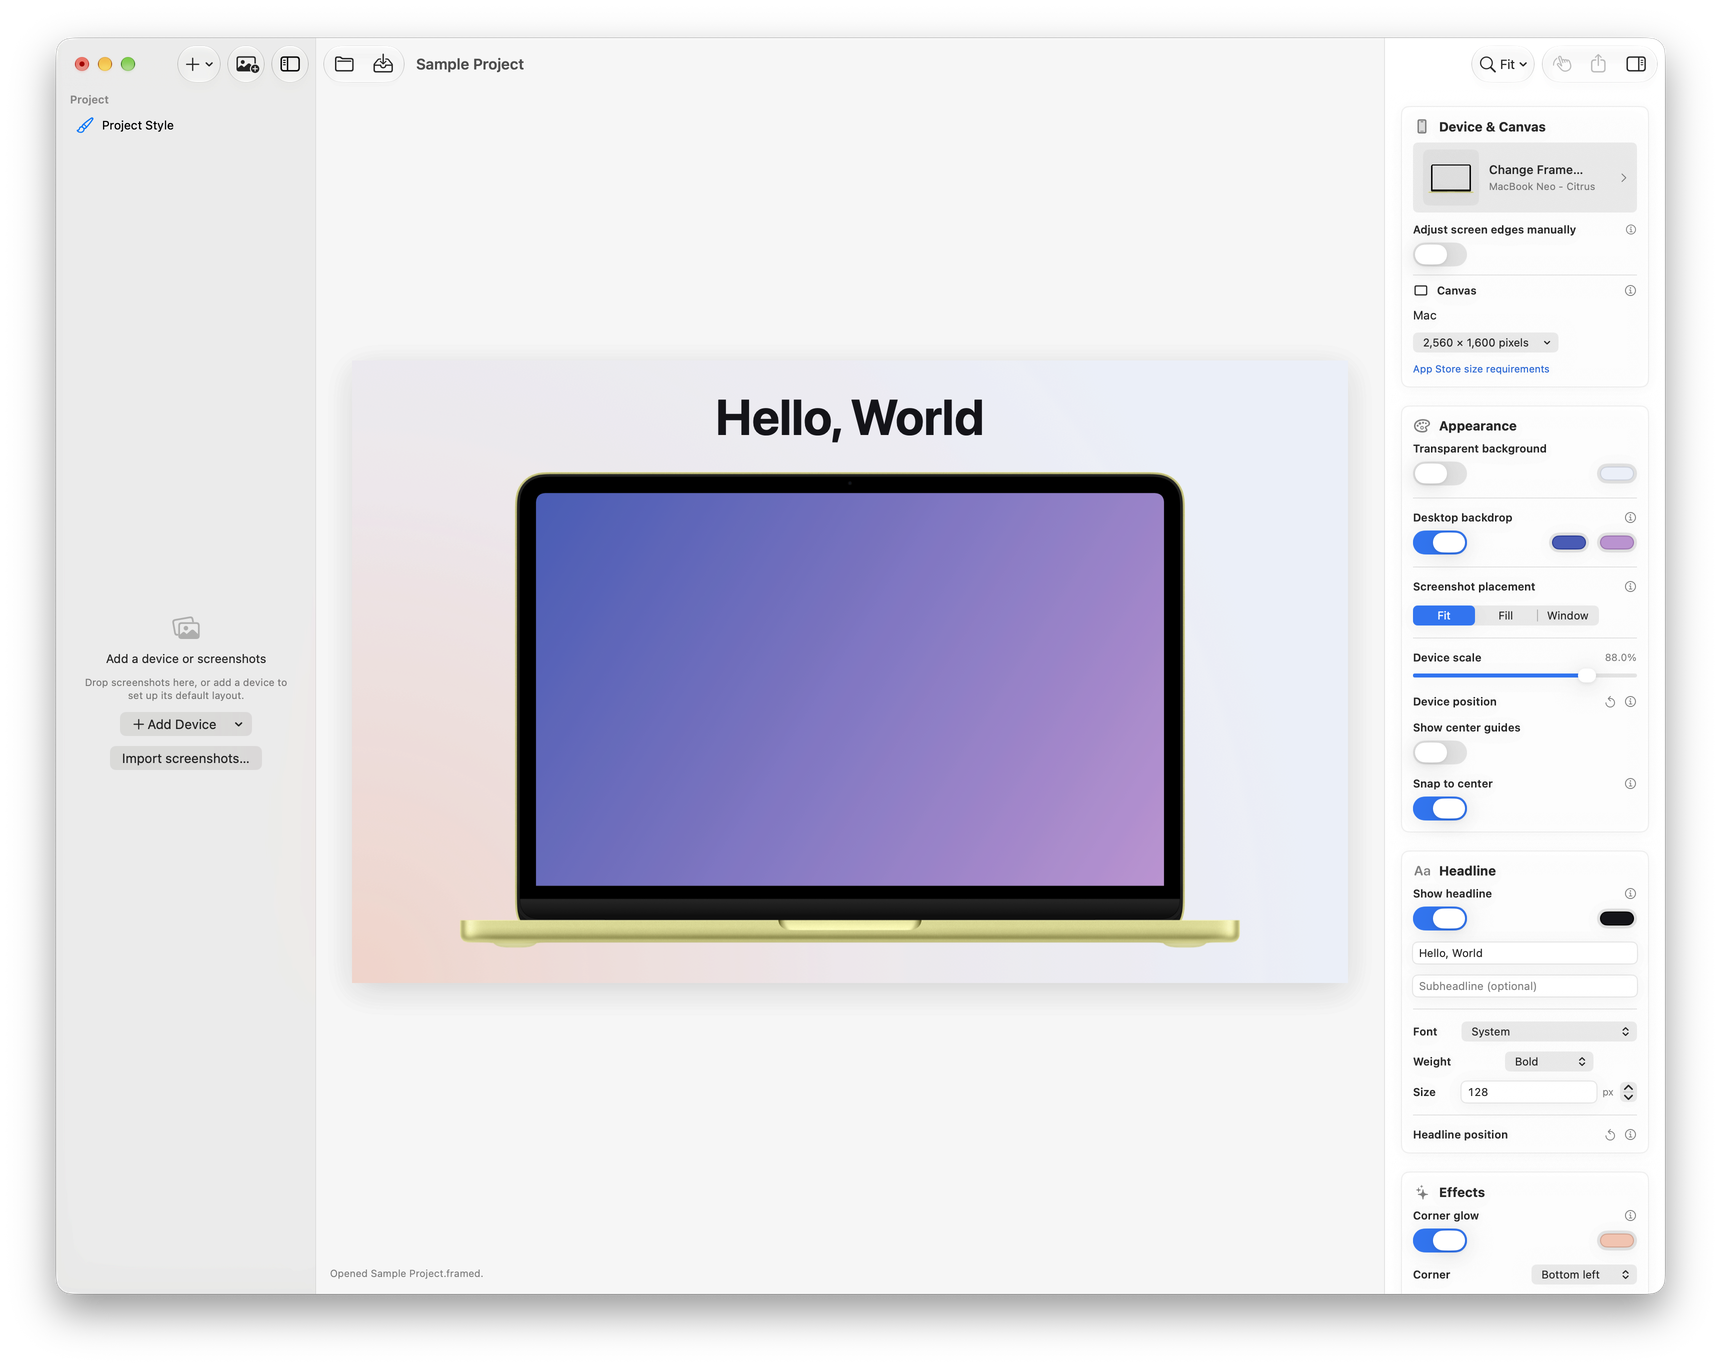The image size is (1721, 1368).
Task: Toggle Transparent background switch
Action: 1440,474
